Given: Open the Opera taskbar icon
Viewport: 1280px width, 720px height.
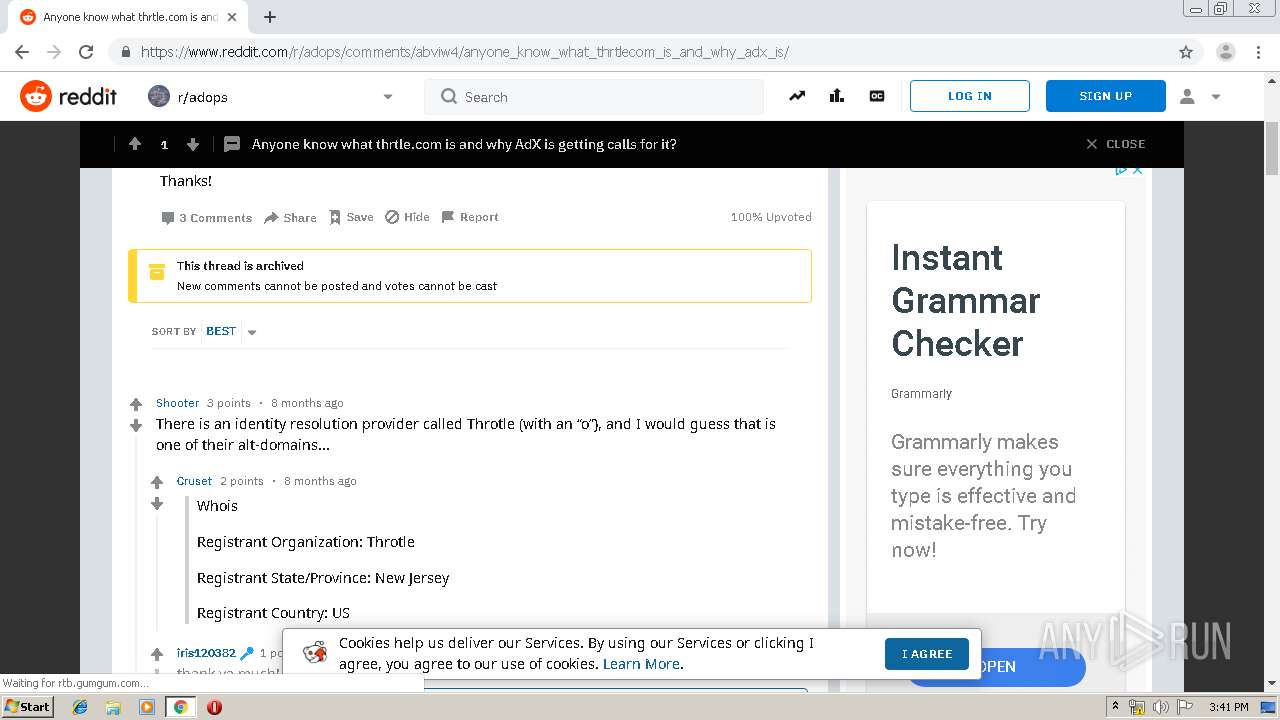Looking at the screenshot, I should click(214, 707).
